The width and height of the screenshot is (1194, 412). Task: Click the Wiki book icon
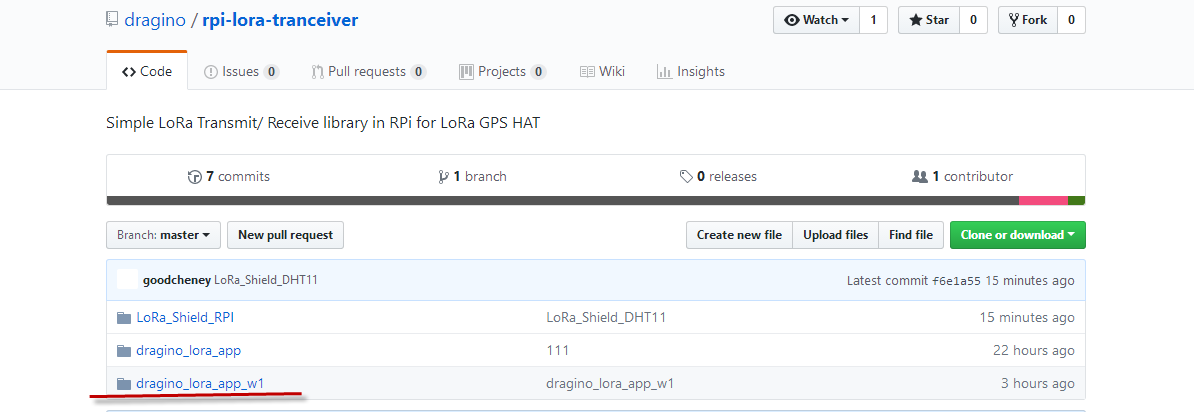coord(587,72)
